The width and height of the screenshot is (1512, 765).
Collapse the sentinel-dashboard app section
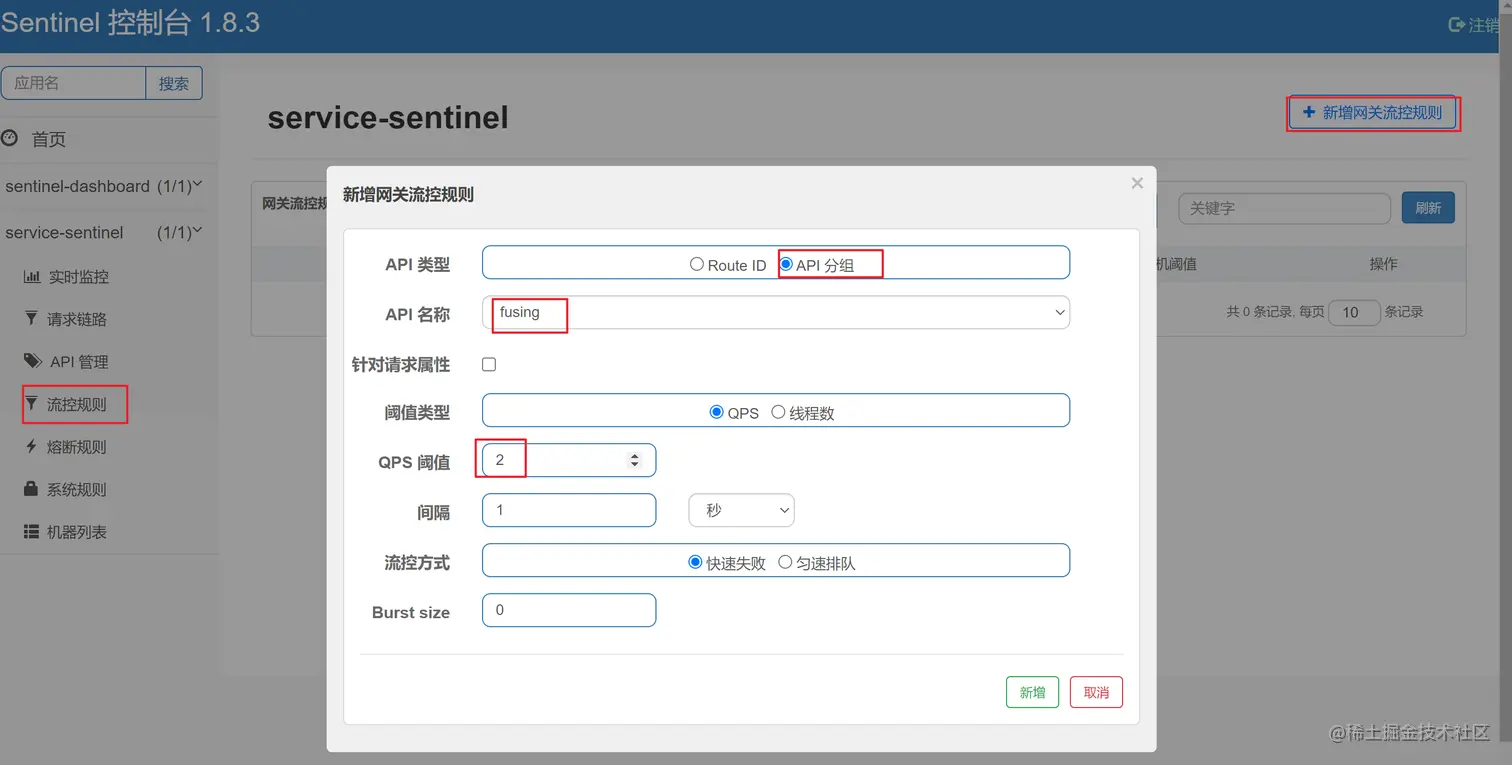(197, 185)
